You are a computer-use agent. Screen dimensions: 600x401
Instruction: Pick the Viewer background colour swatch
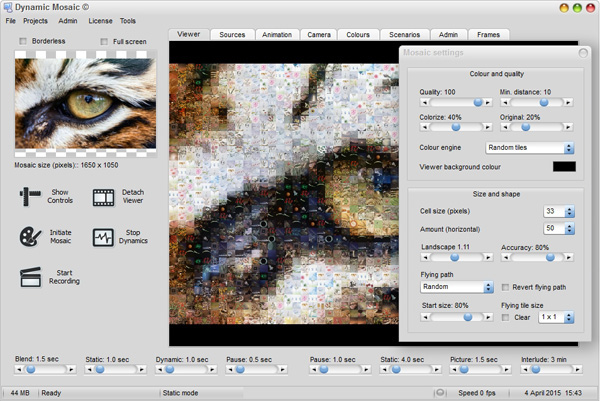click(564, 166)
